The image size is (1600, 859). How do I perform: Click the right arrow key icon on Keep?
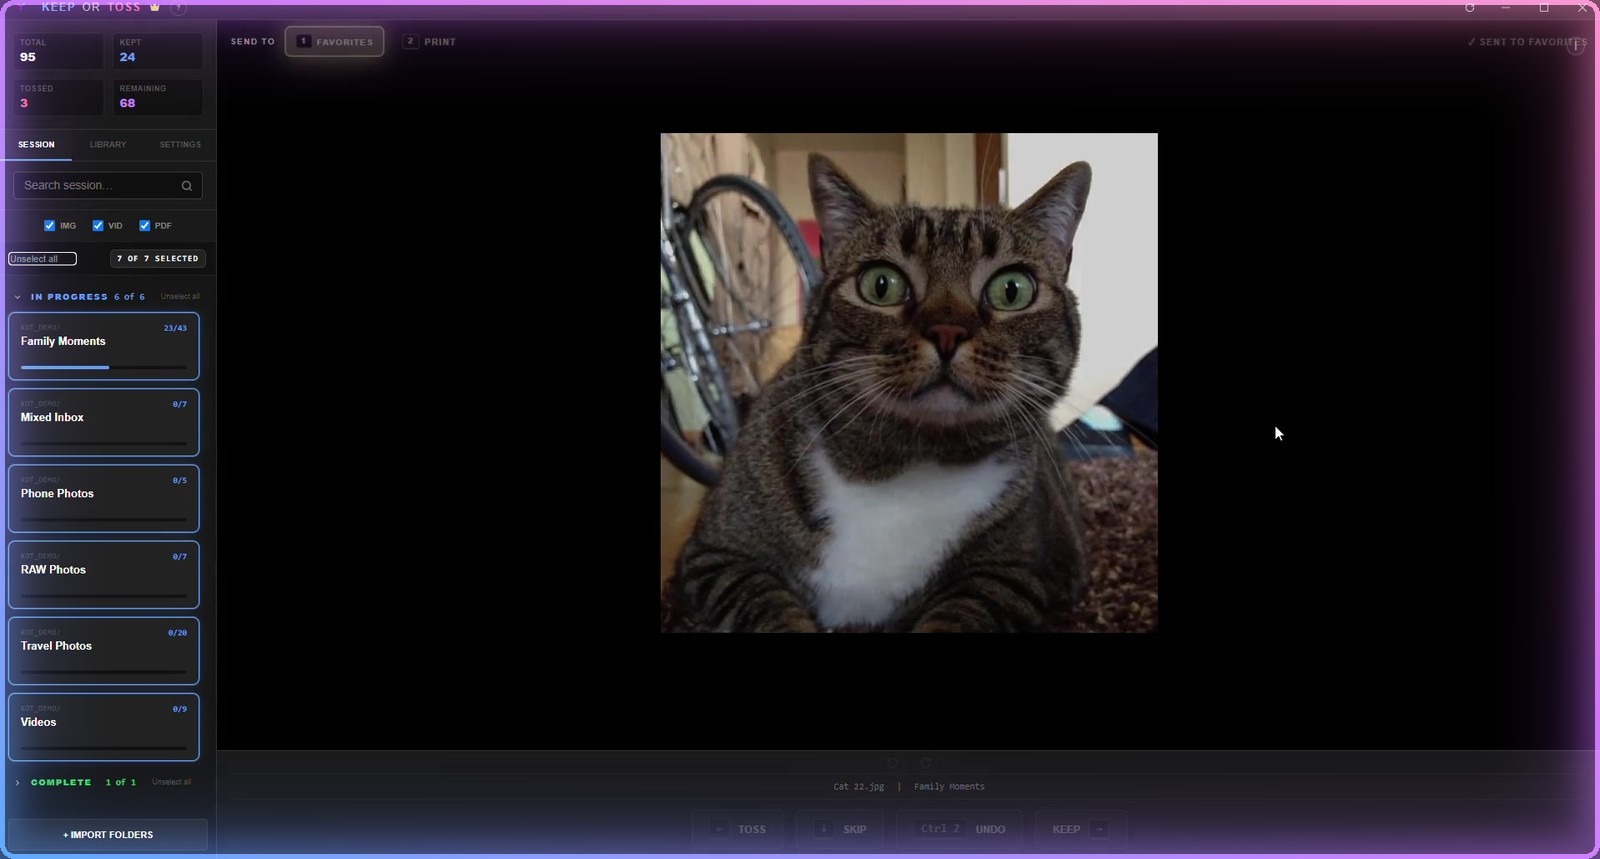[1099, 829]
